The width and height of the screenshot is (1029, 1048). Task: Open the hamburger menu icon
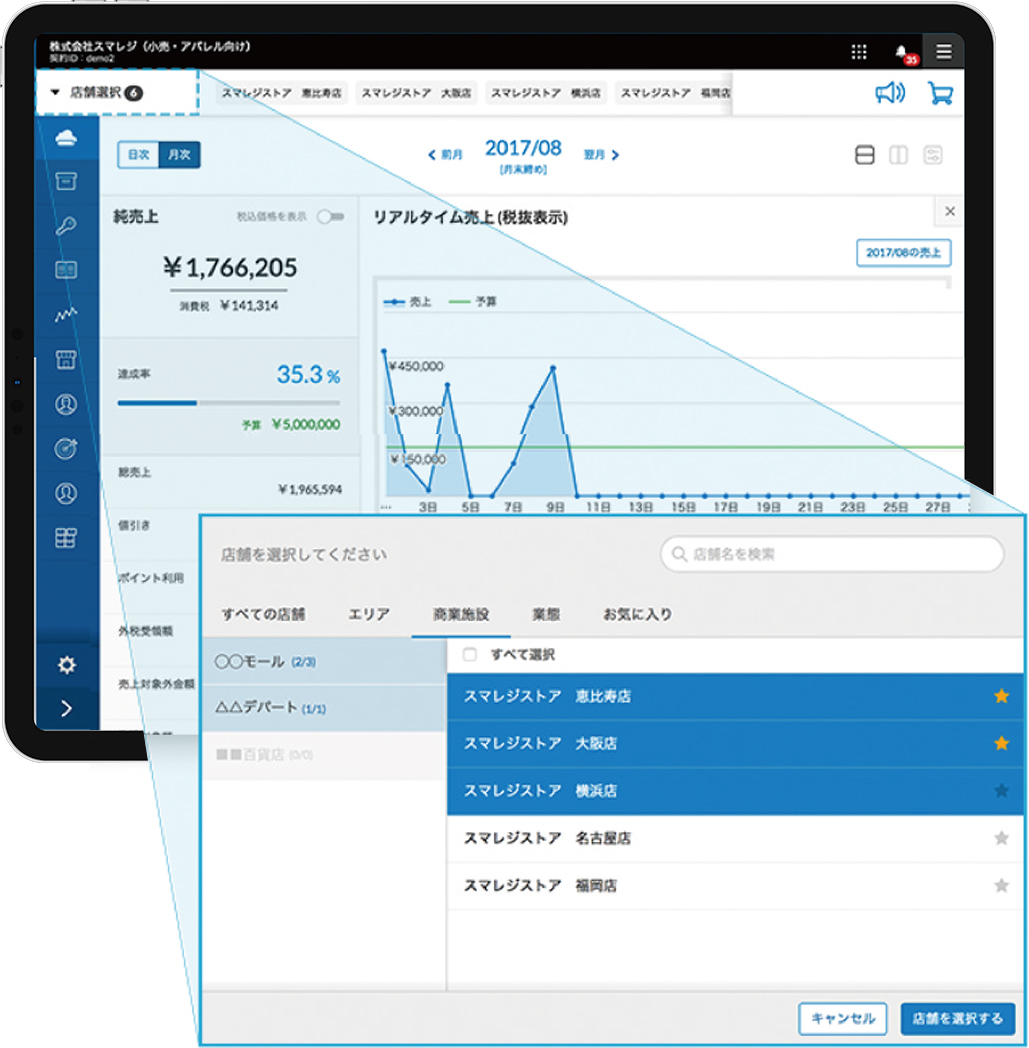(944, 52)
